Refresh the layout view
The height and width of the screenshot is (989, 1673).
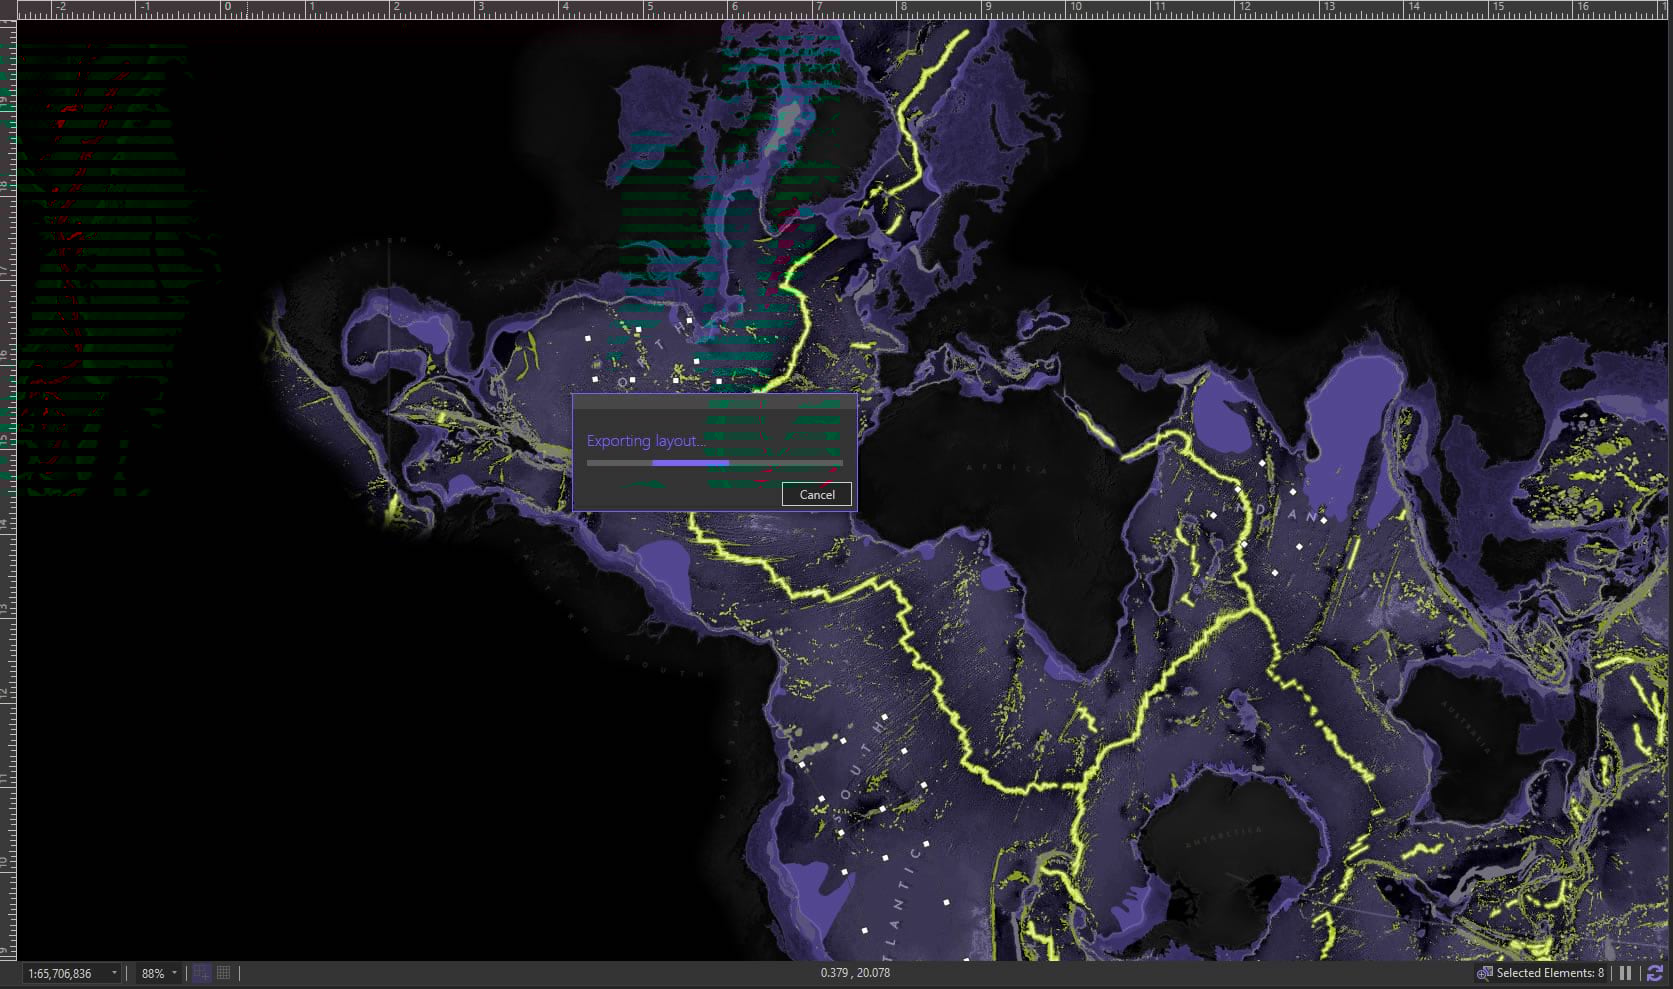tap(1655, 973)
